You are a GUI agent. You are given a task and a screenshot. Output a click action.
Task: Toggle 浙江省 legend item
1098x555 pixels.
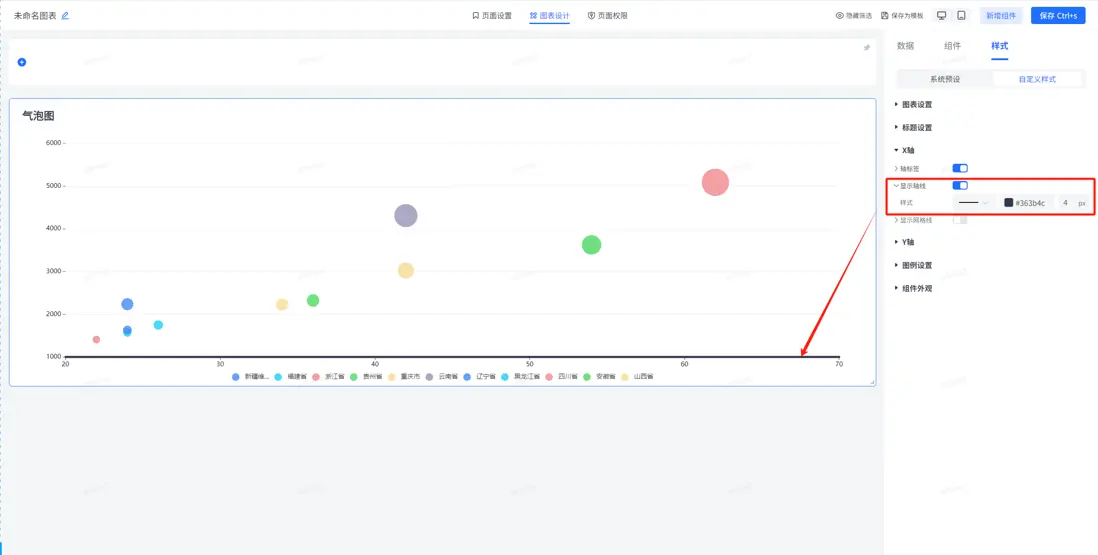point(328,377)
